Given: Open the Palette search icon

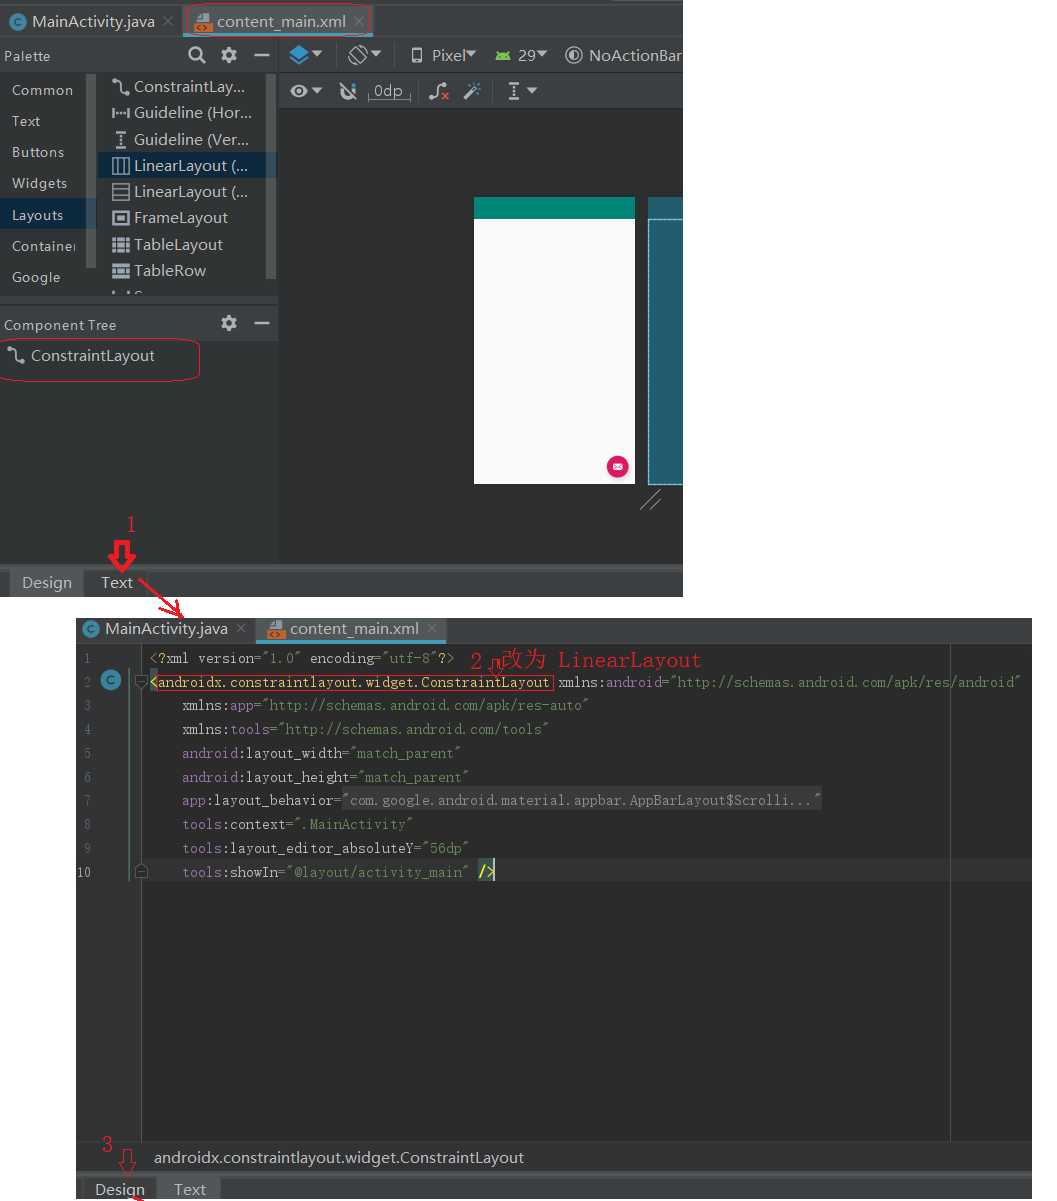Looking at the screenshot, I should (196, 55).
